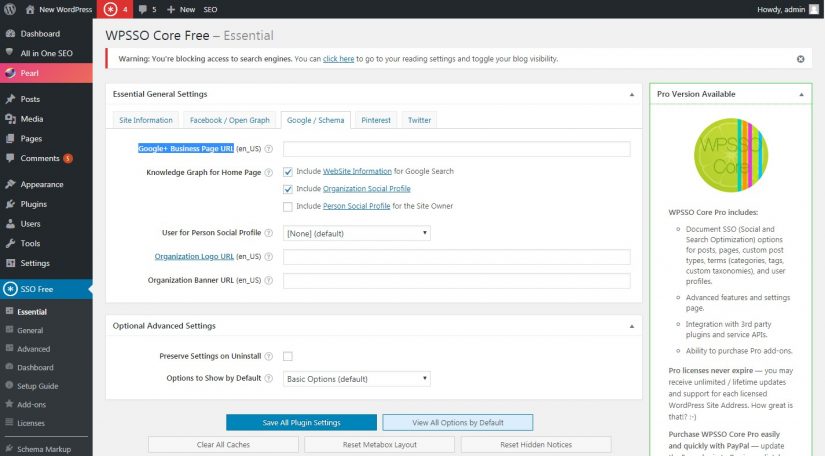
Task: Click help icon for Preserve Settings on Uninstall
Action: [x=268, y=356]
